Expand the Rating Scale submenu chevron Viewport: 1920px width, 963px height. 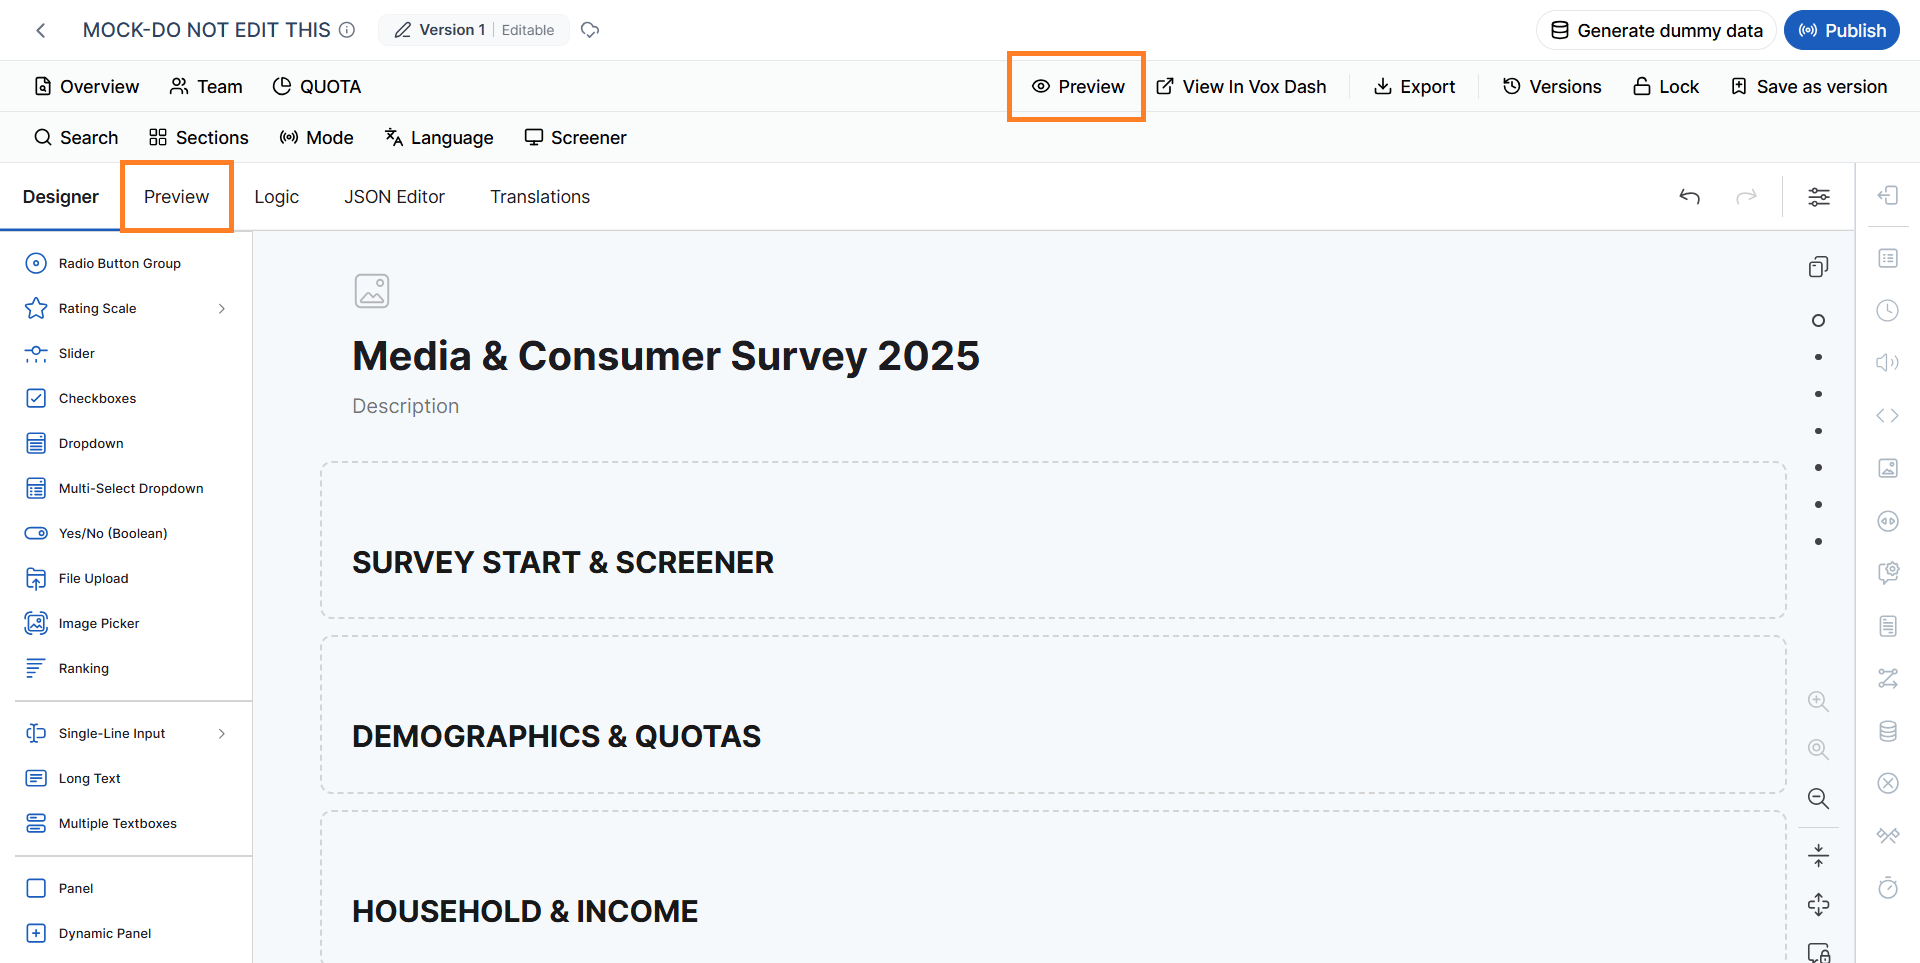(221, 309)
